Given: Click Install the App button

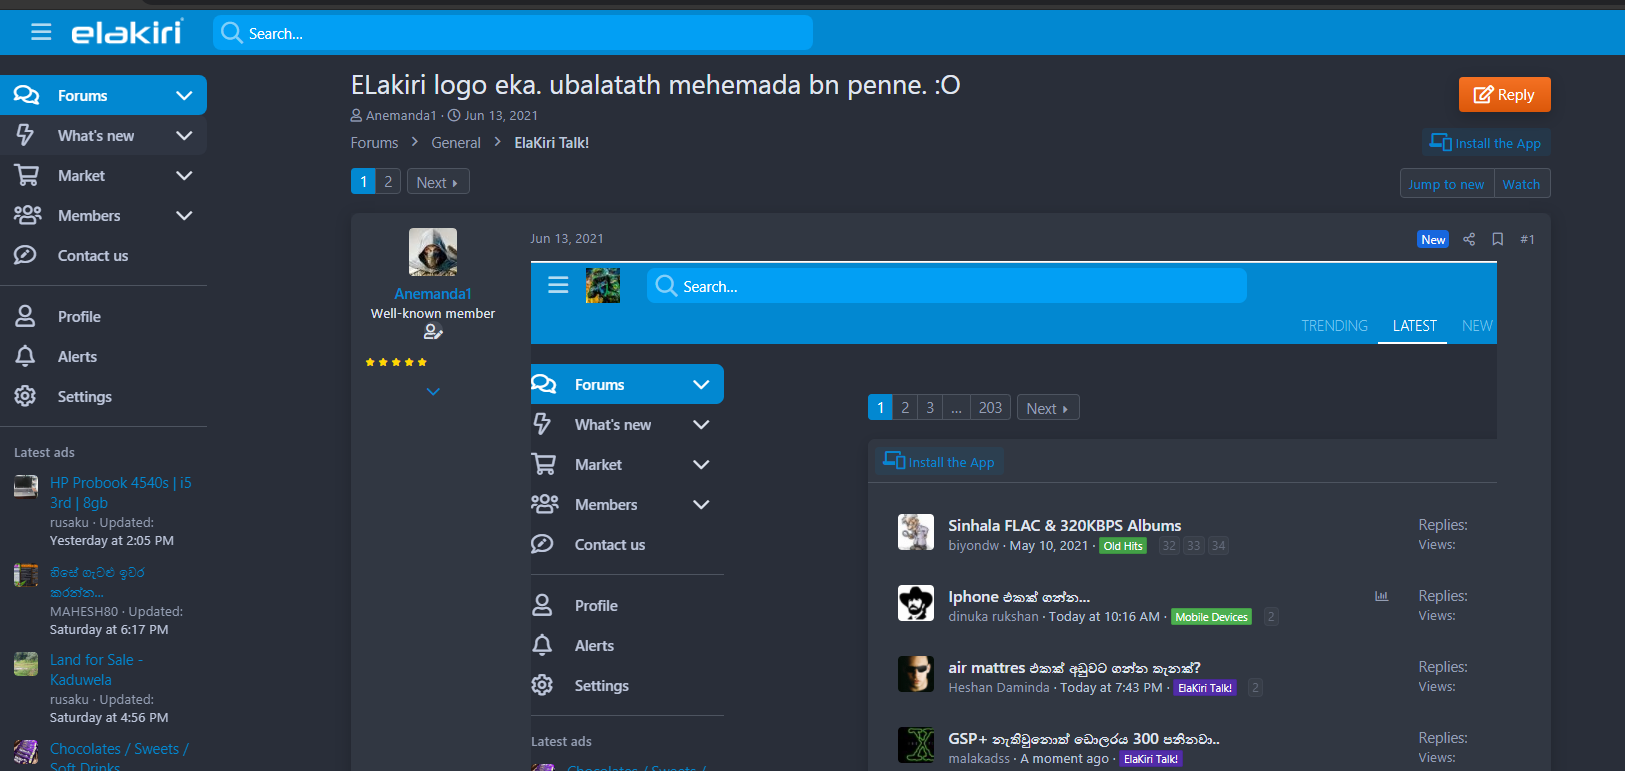Looking at the screenshot, I should [1485, 143].
